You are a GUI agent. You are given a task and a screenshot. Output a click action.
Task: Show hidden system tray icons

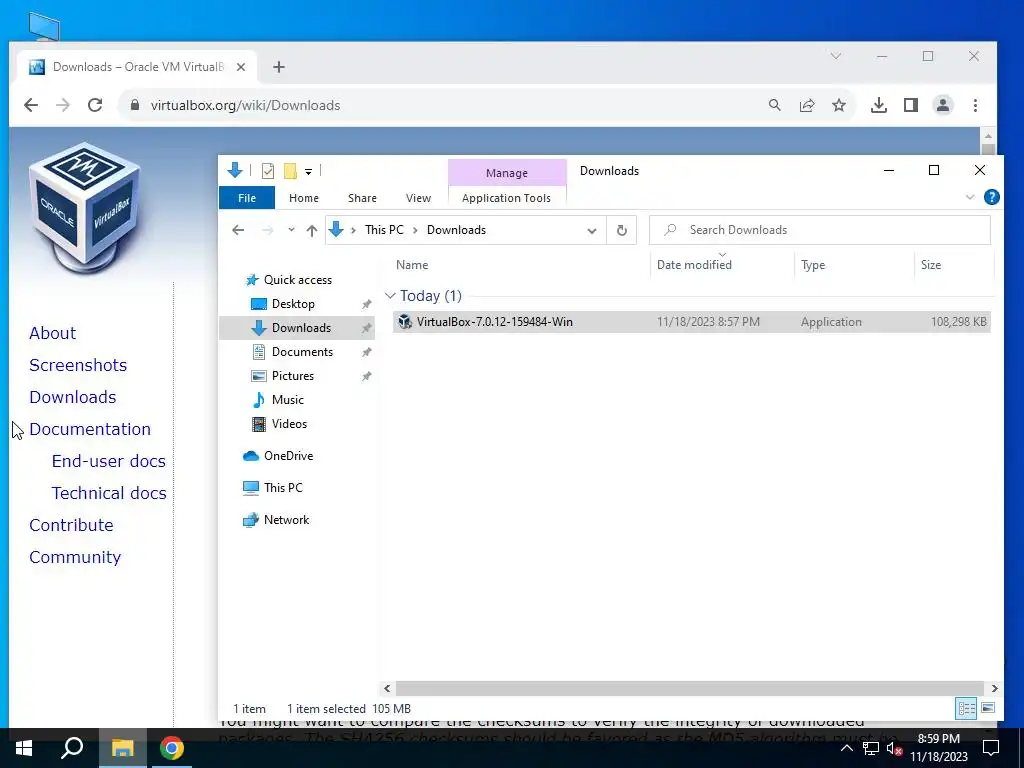point(846,748)
